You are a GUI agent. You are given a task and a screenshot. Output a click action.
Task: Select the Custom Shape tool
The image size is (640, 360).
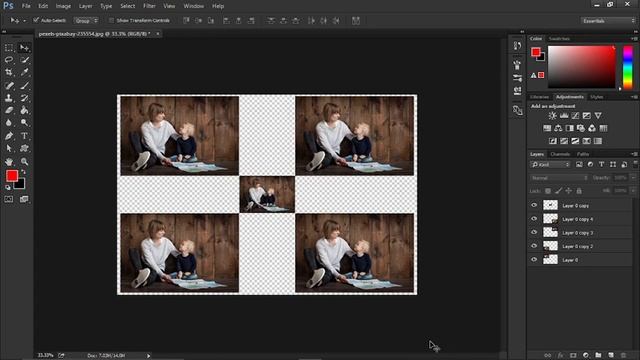(24, 149)
